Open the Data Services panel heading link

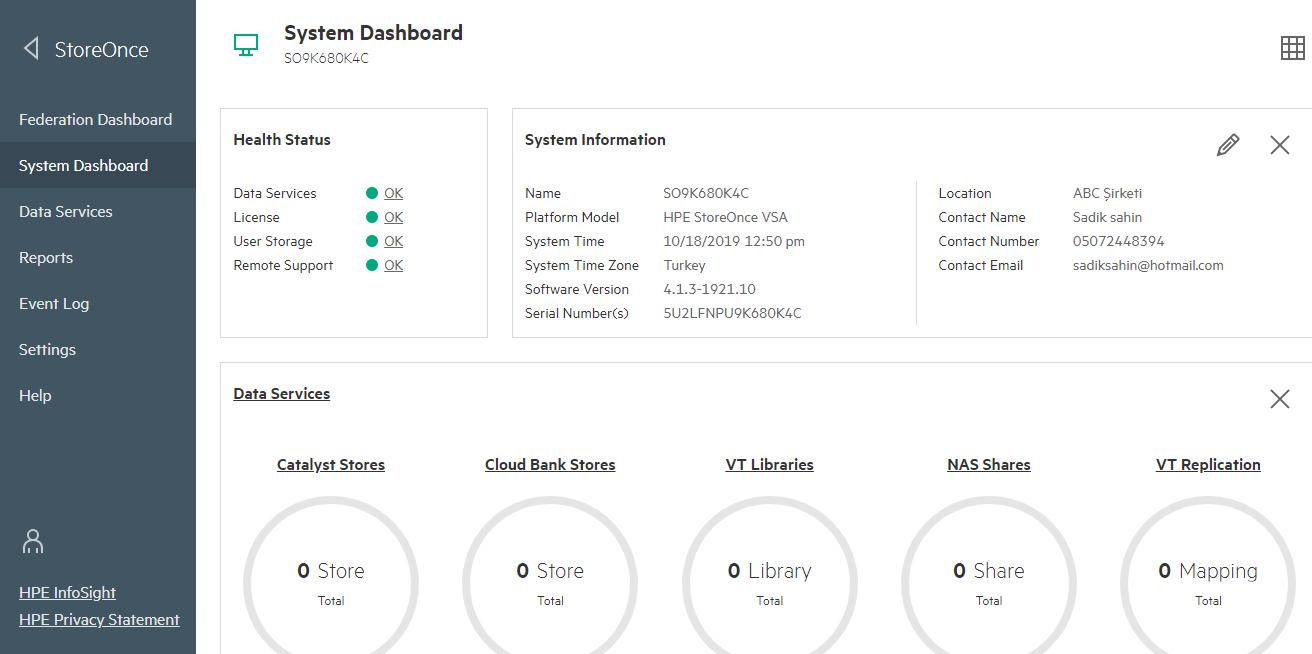click(281, 394)
